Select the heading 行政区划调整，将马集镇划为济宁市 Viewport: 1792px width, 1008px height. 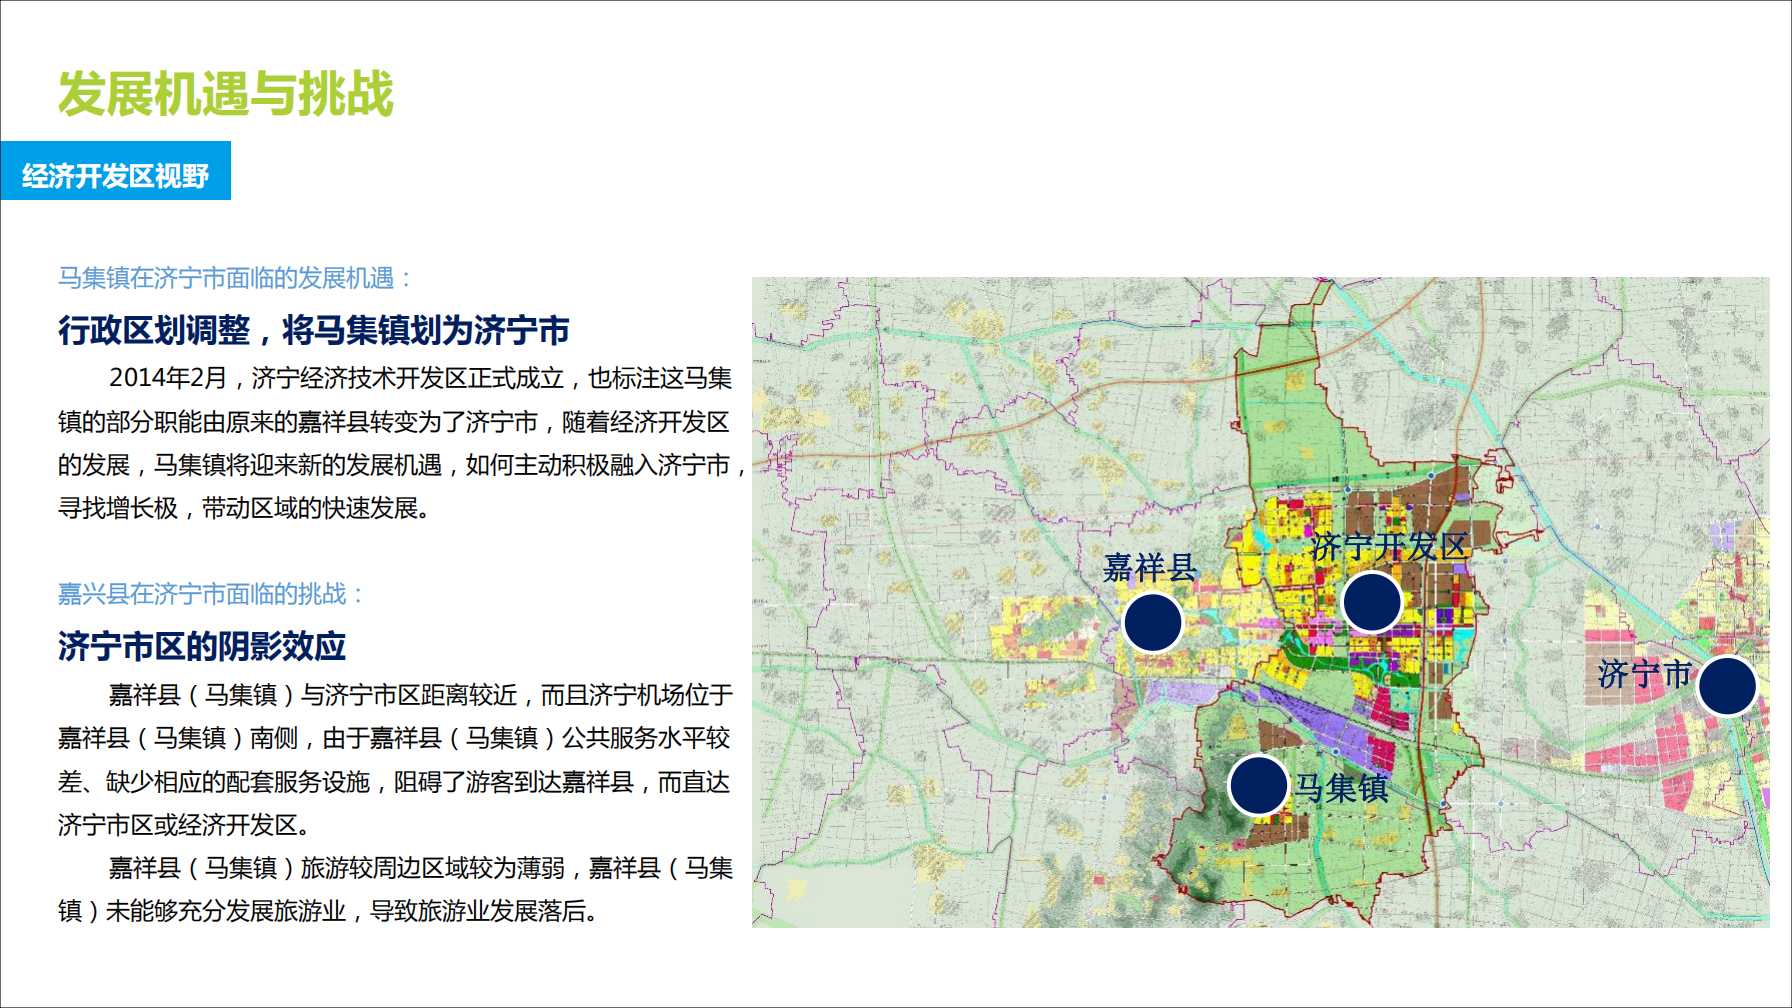(x=313, y=330)
